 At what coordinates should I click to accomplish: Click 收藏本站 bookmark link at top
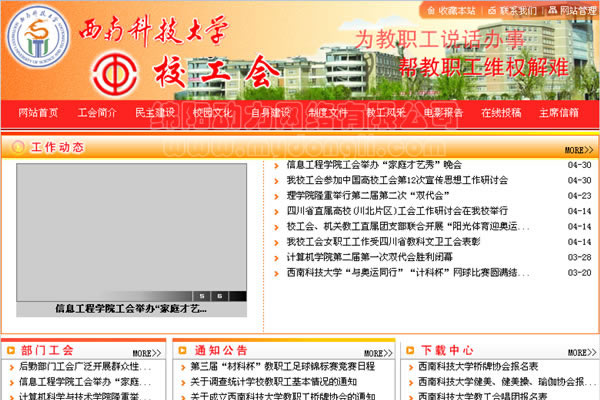coord(452,11)
